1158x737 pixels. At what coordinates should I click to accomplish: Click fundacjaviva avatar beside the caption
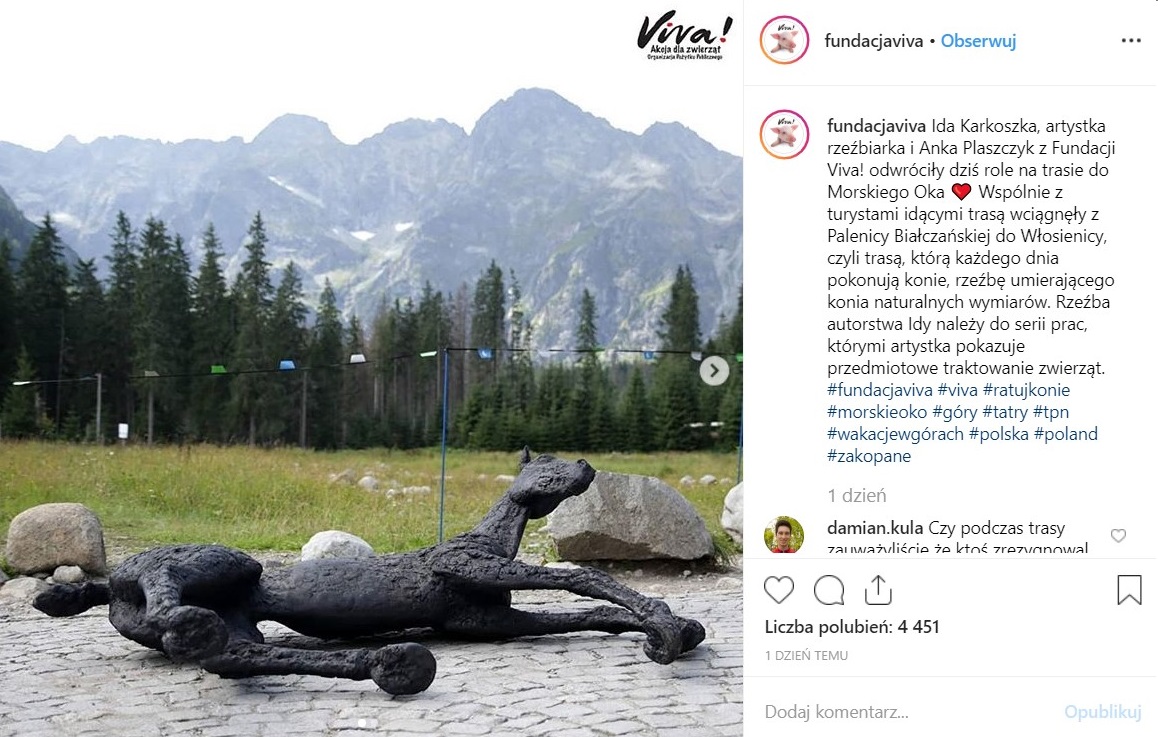point(784,134)
